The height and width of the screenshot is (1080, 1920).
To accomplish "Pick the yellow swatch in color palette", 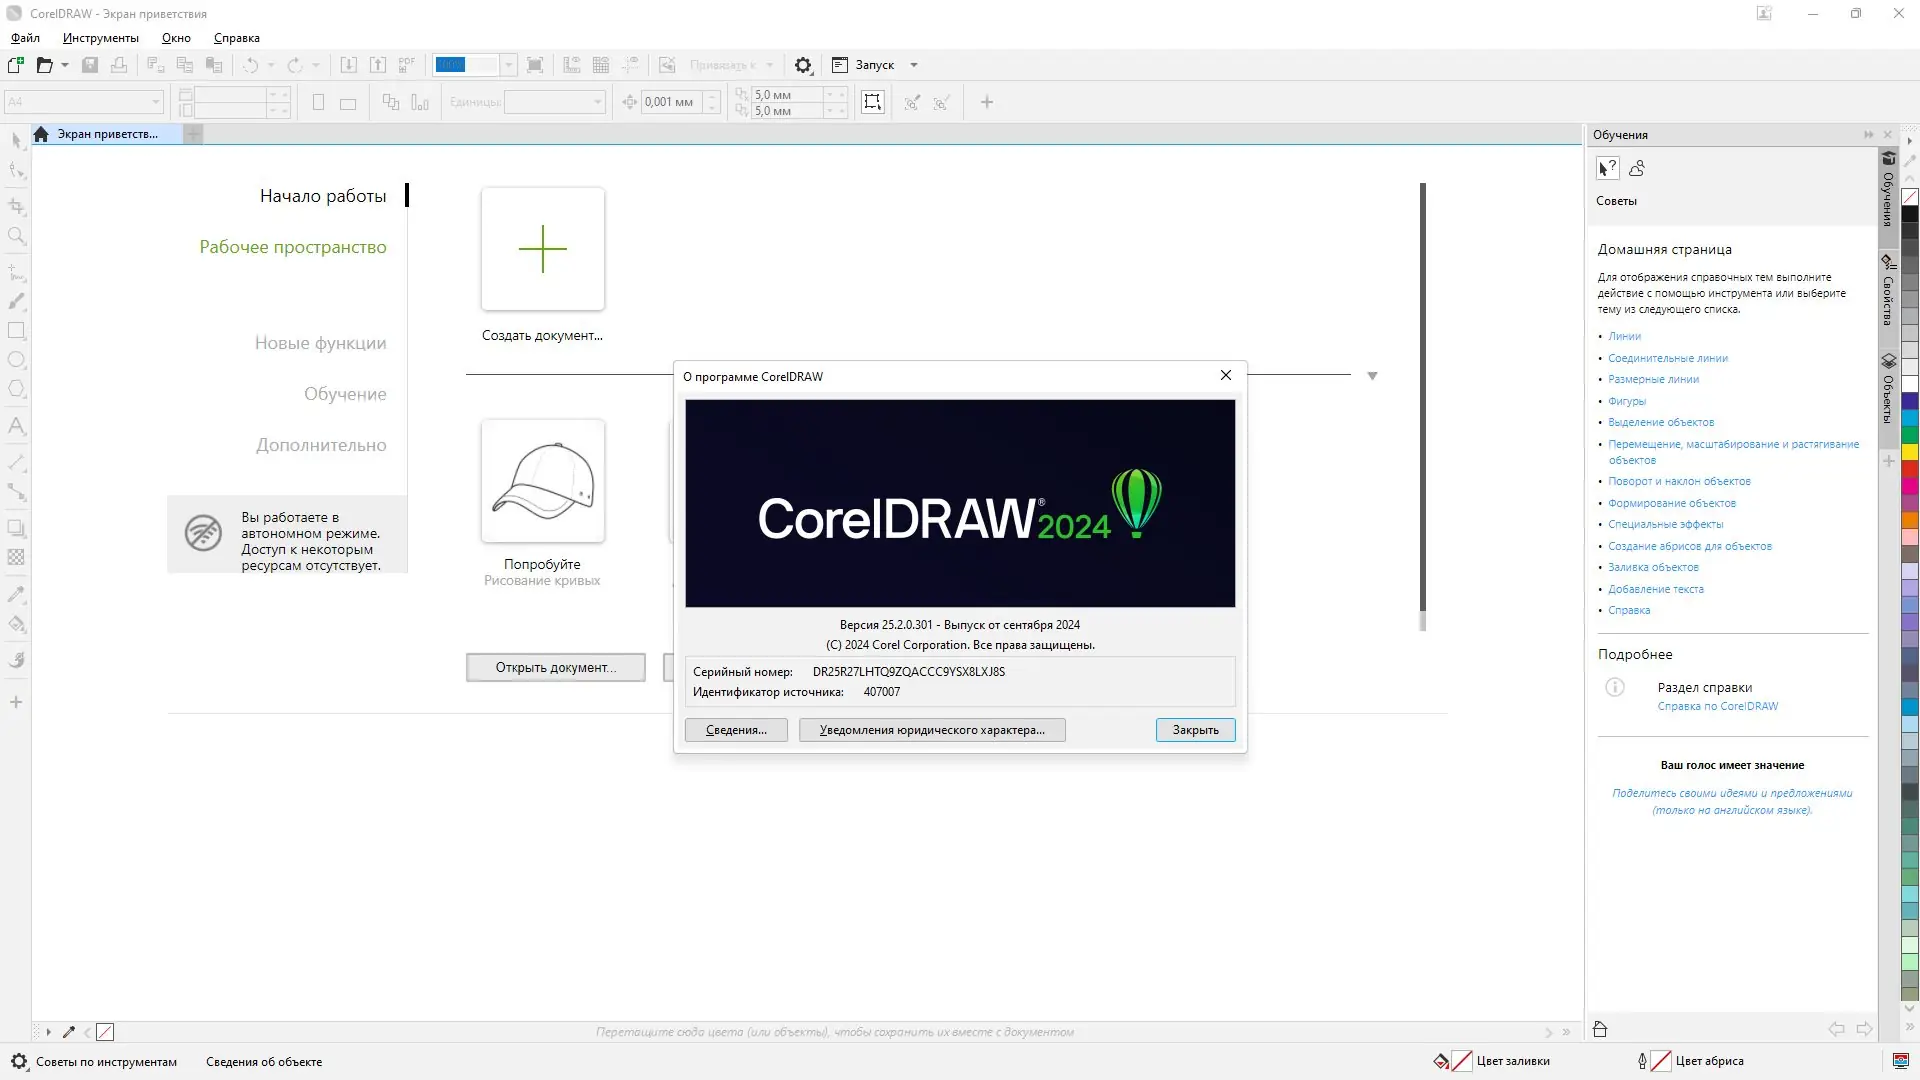I will (x=1909, y=452).
